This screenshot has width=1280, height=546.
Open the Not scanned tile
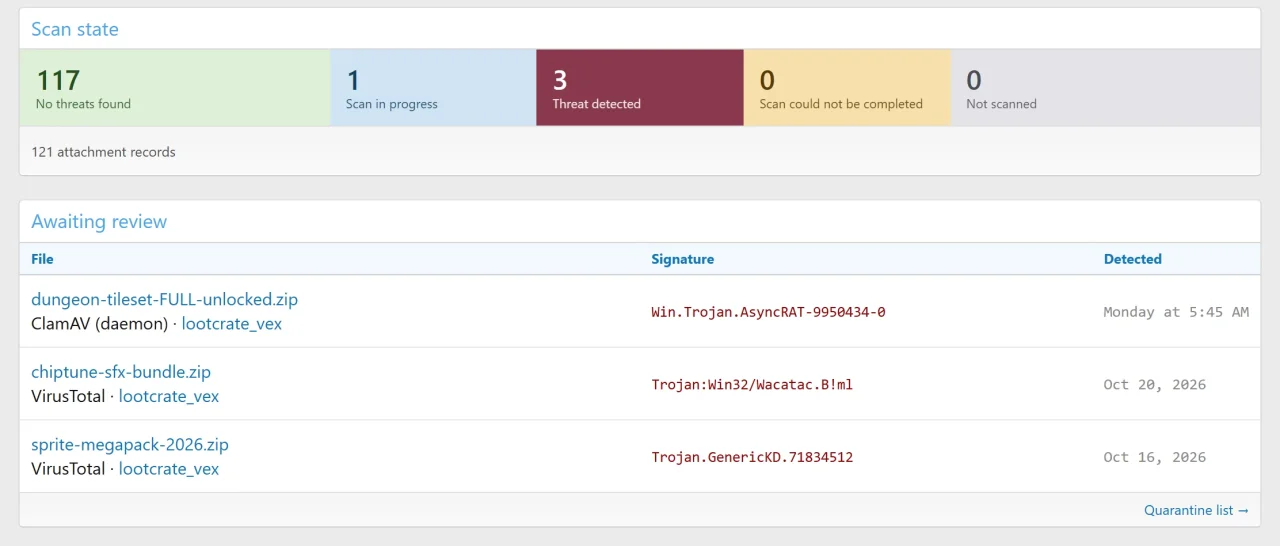(x=1105, y=88)
